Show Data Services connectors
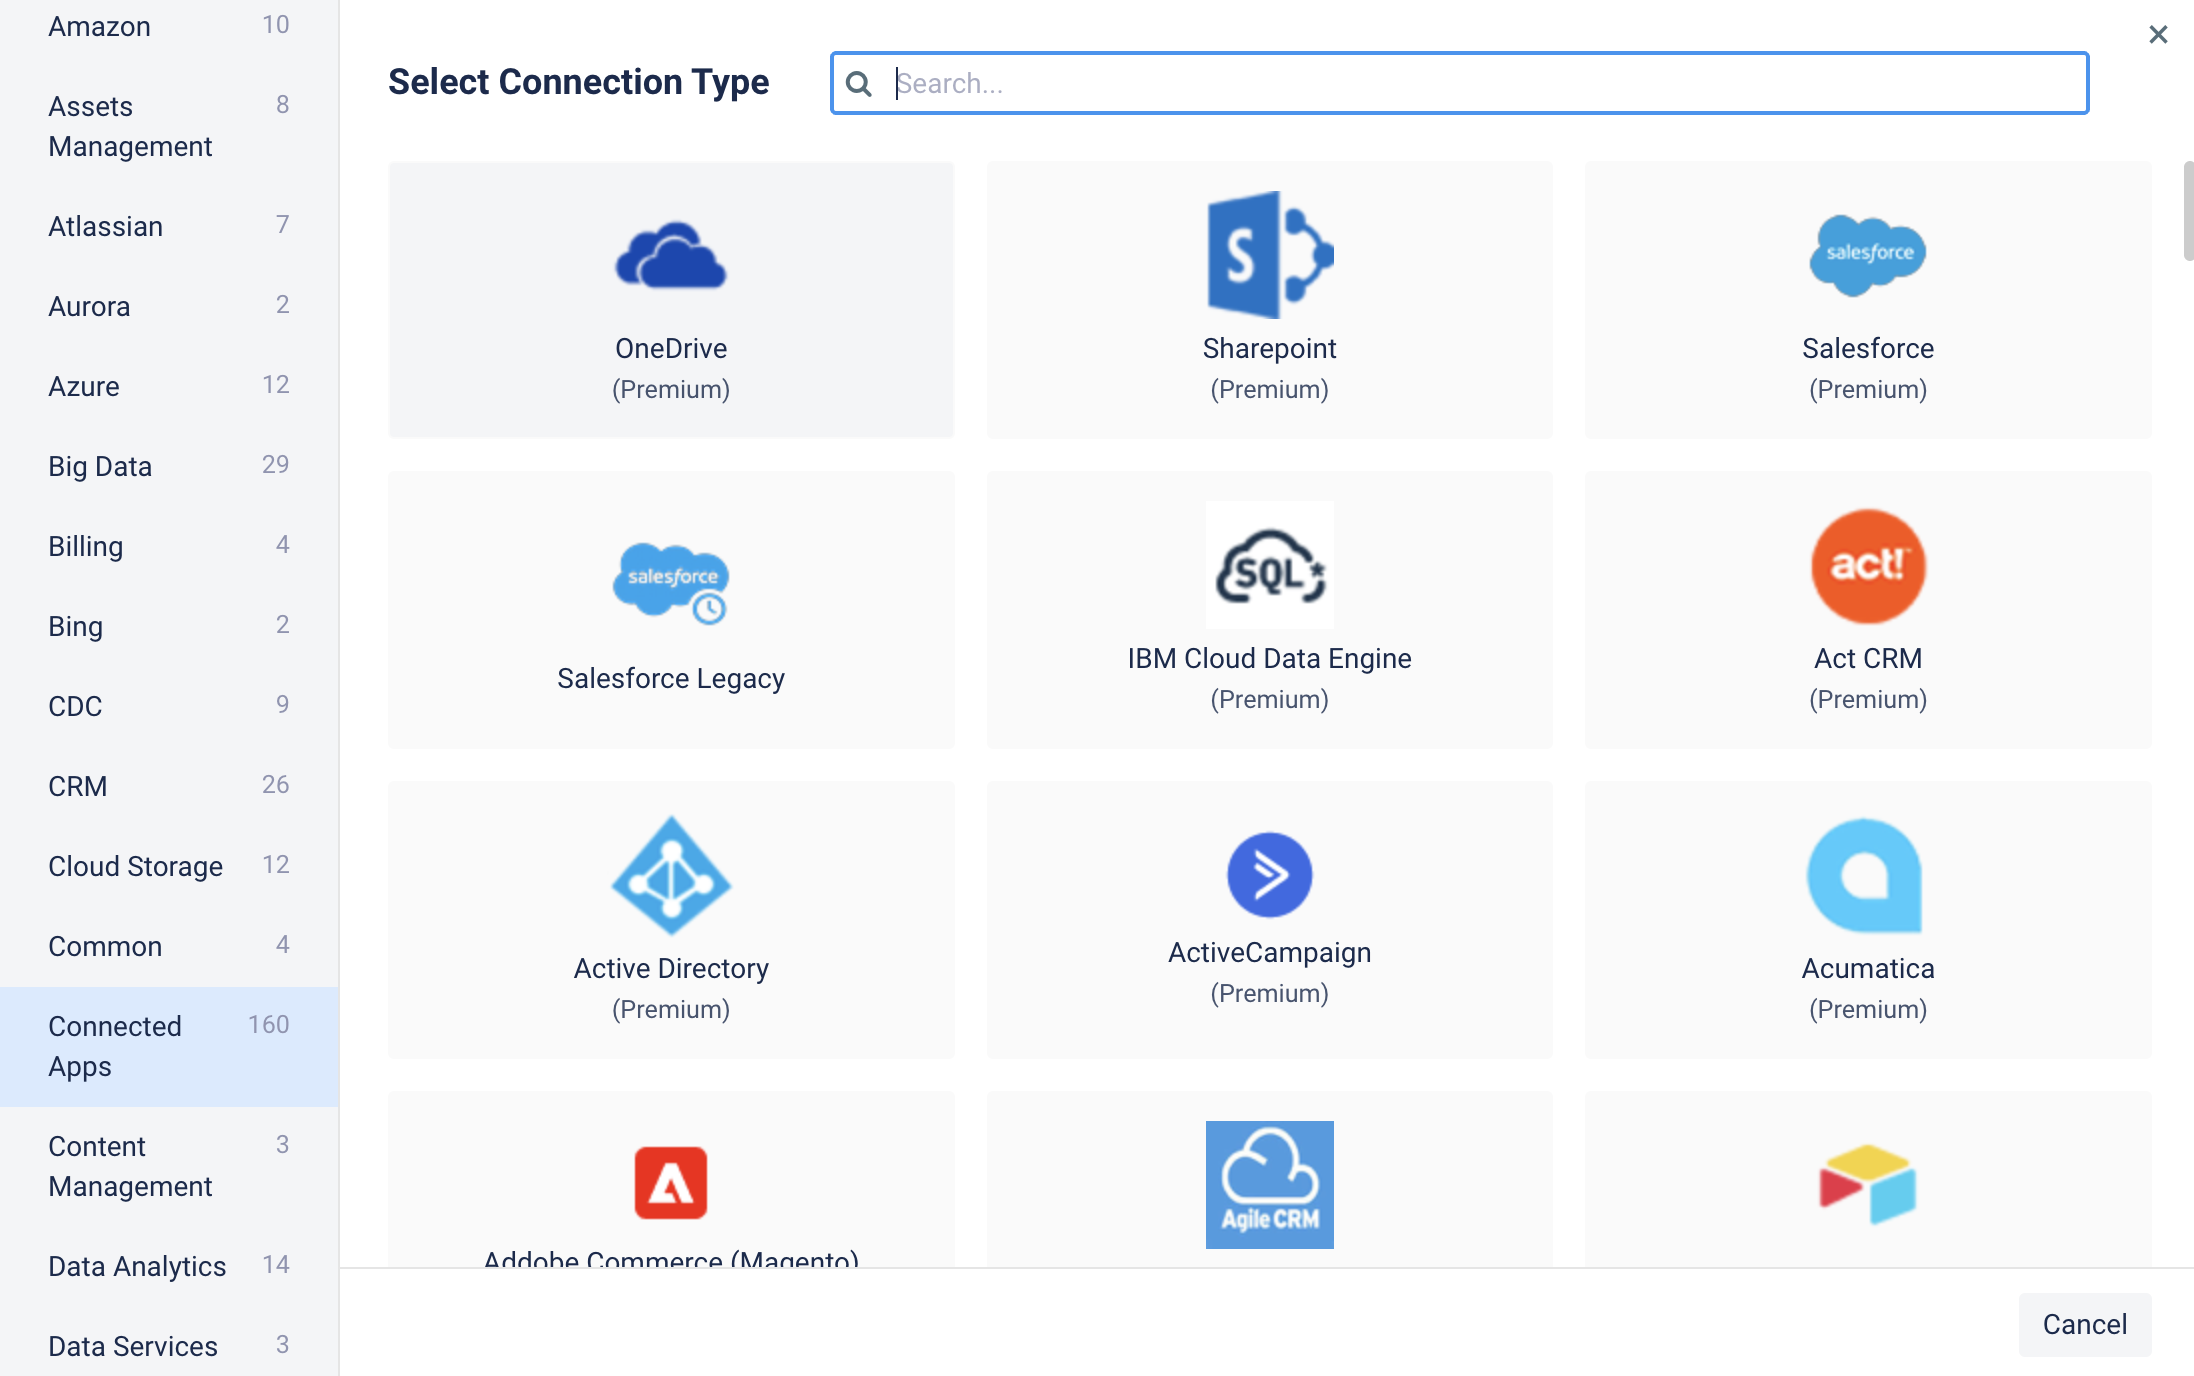Image resolution: width=2194 pixels, height=1376 pixels. coord(169,1346)
